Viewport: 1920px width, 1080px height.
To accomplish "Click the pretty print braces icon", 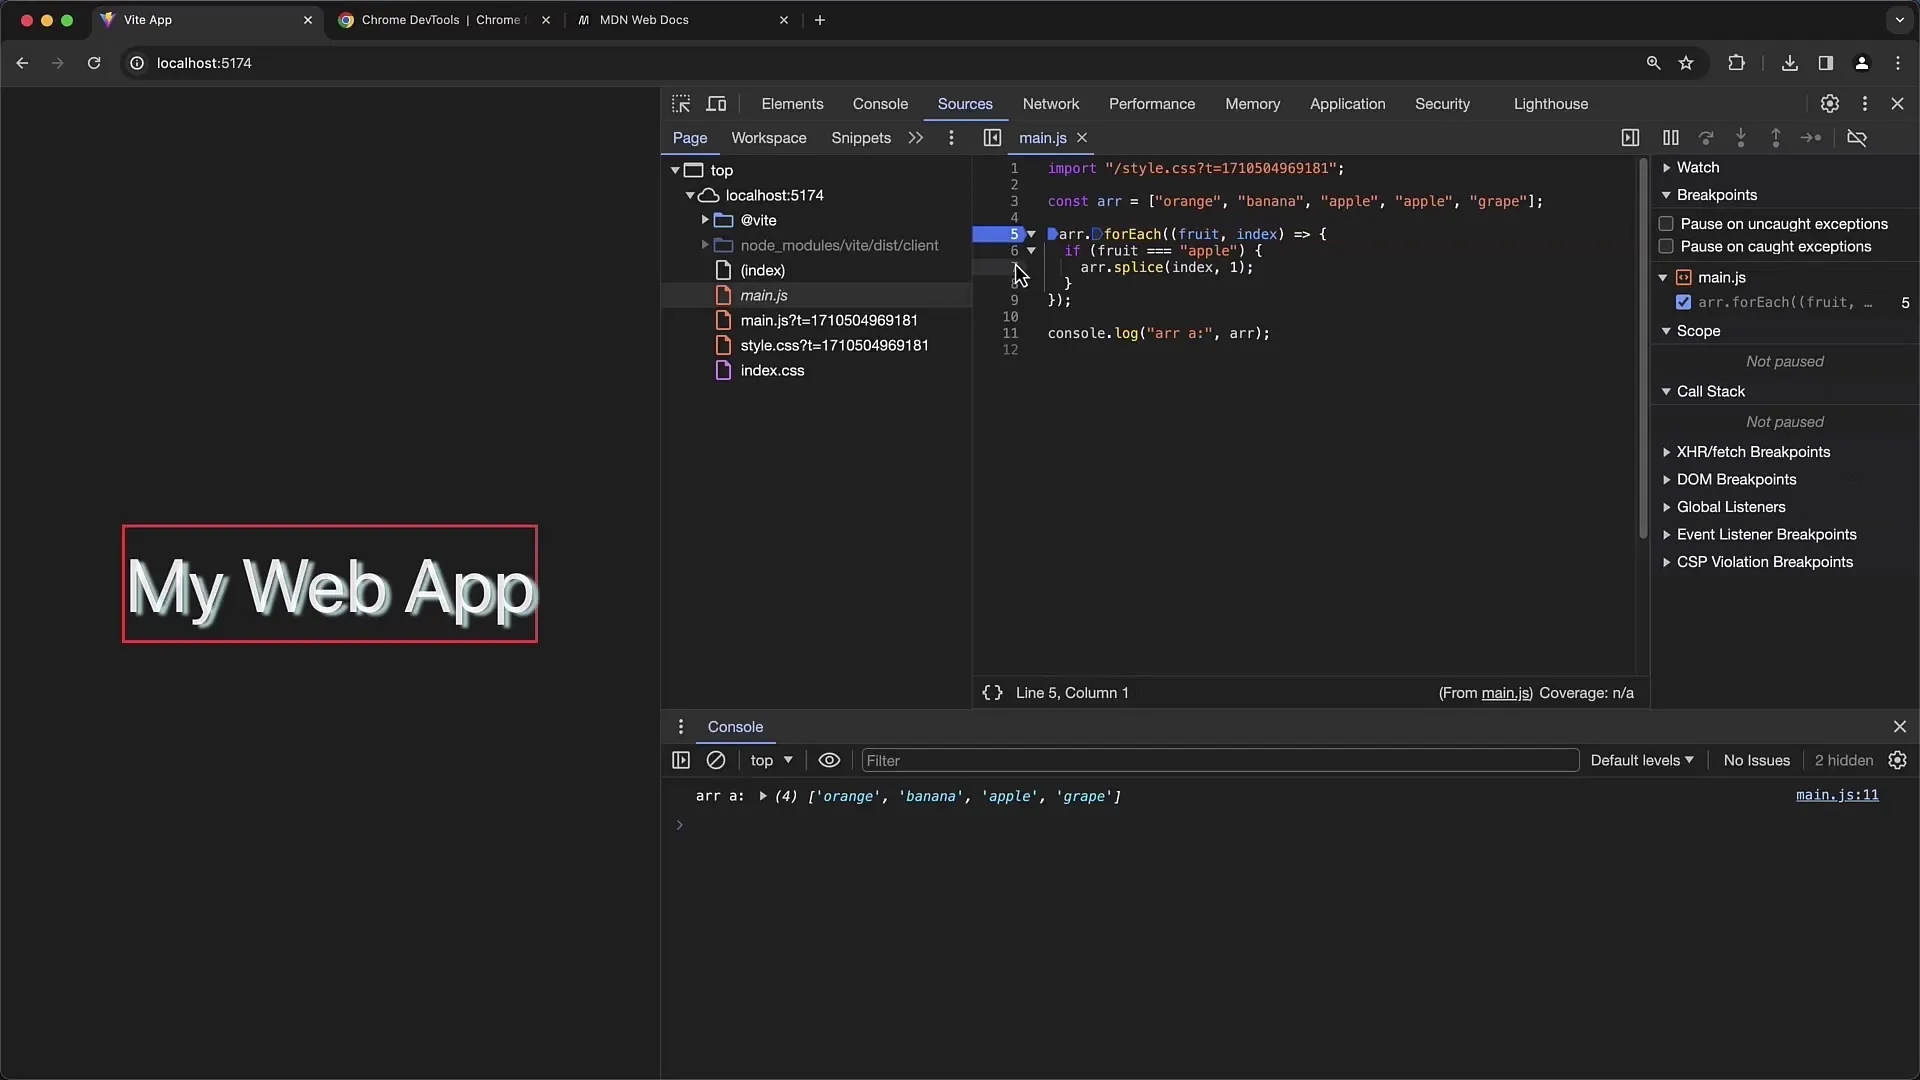I will click(x=992, y=693).
